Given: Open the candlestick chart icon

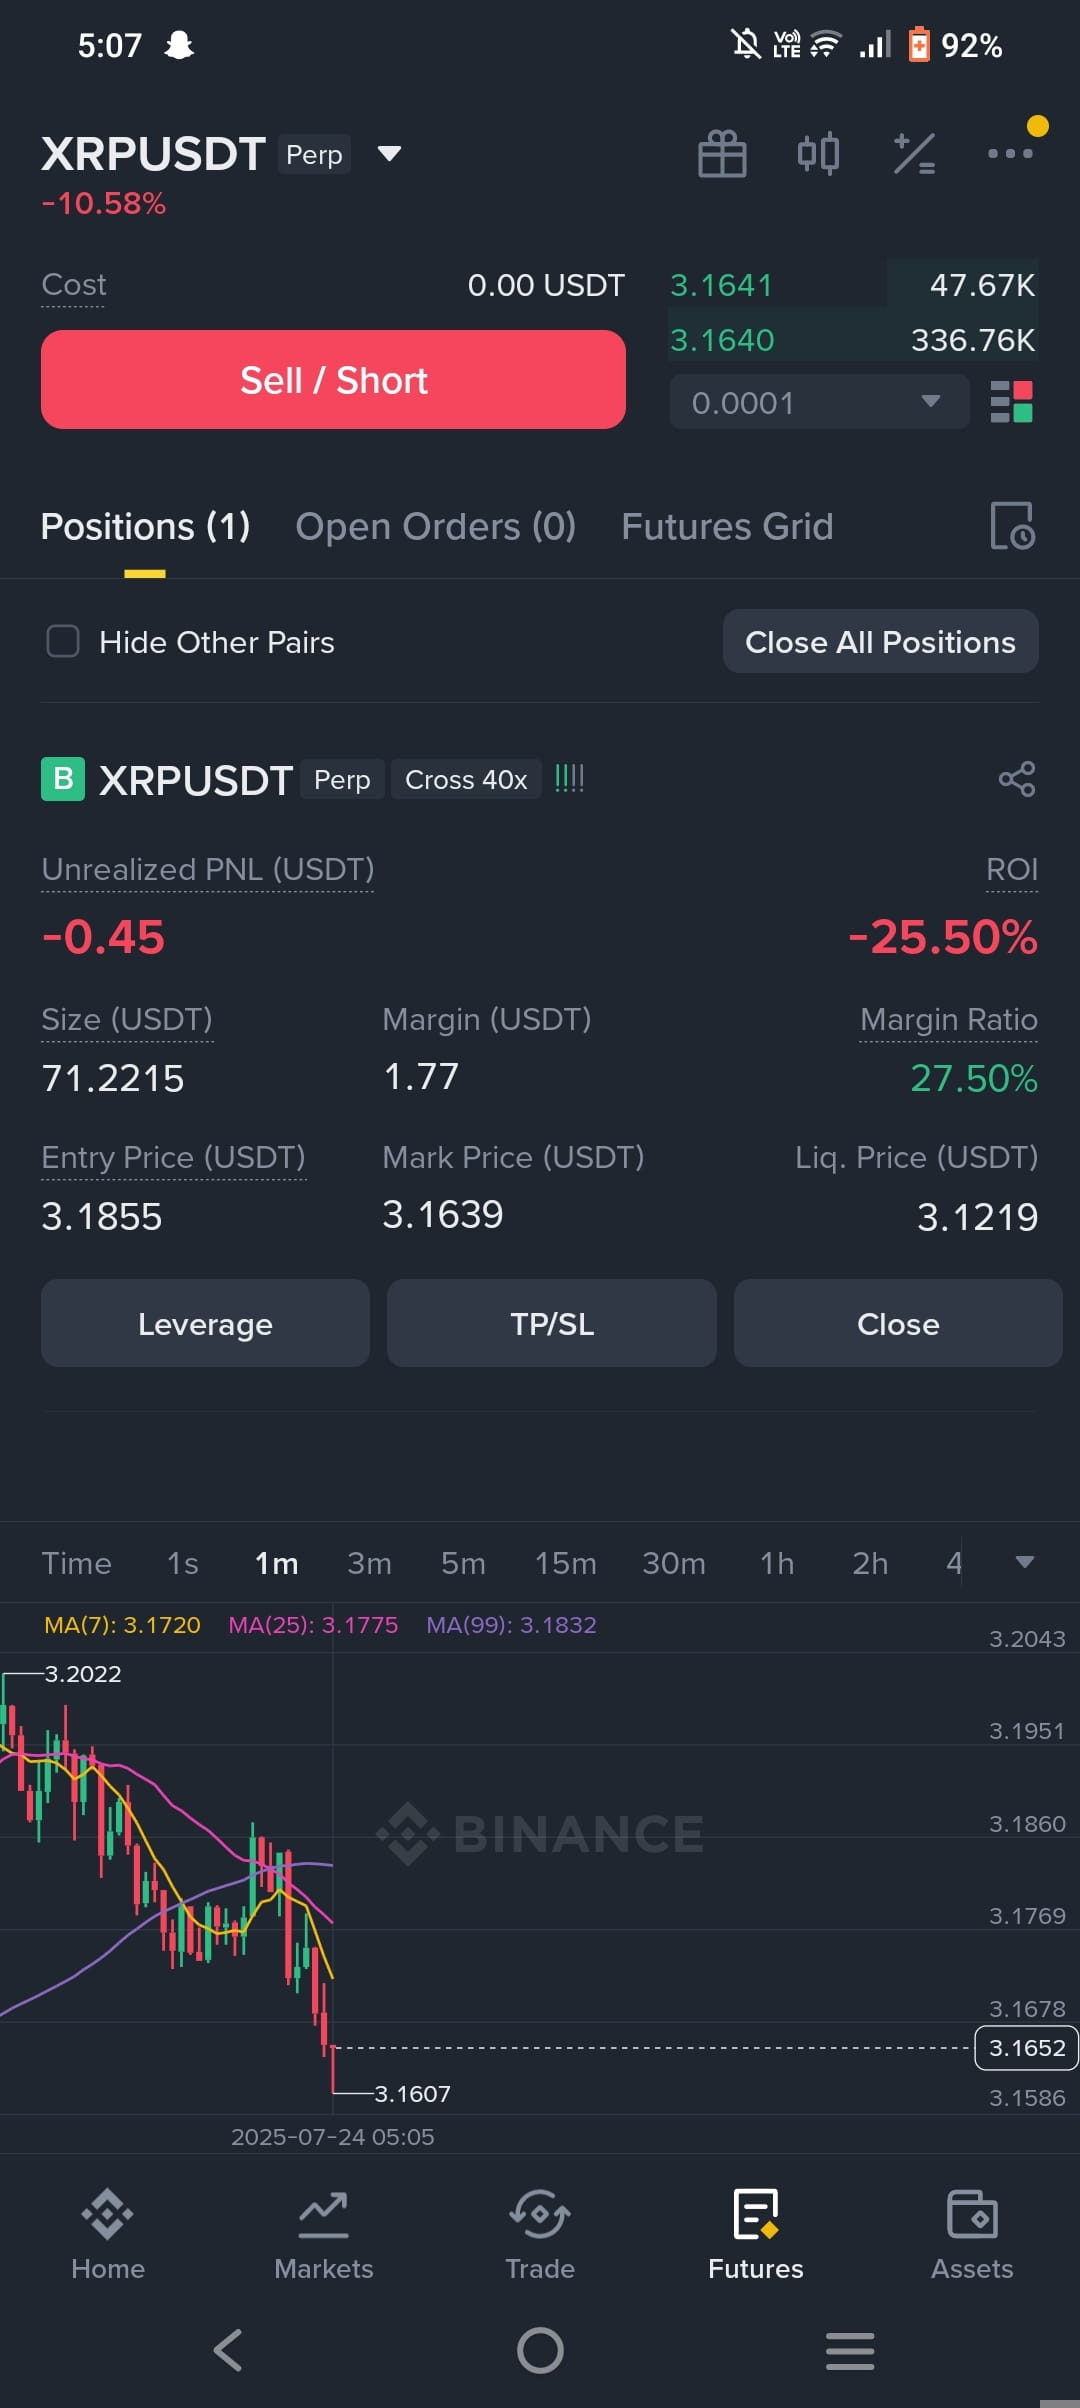Looking at the screenshot, I should coord(818,154).
